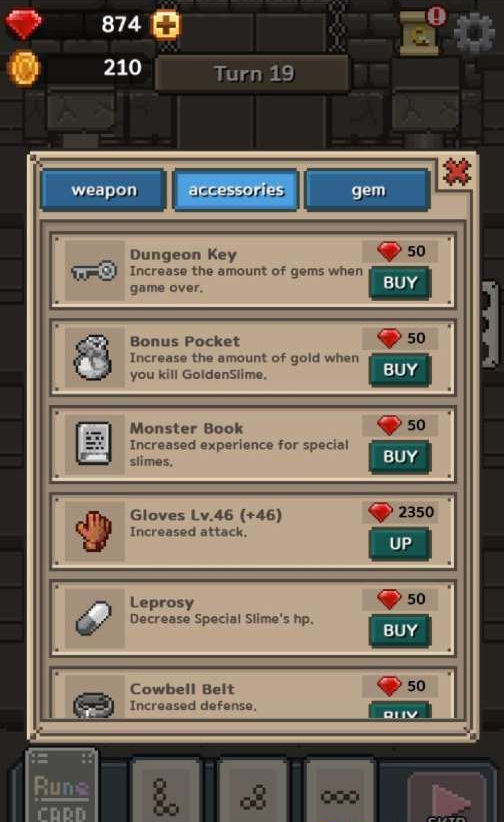This screenshot has height=822, width=504.
Task: Tap the Bonus Pocket bag icon
Action: [x=94, y=358]
